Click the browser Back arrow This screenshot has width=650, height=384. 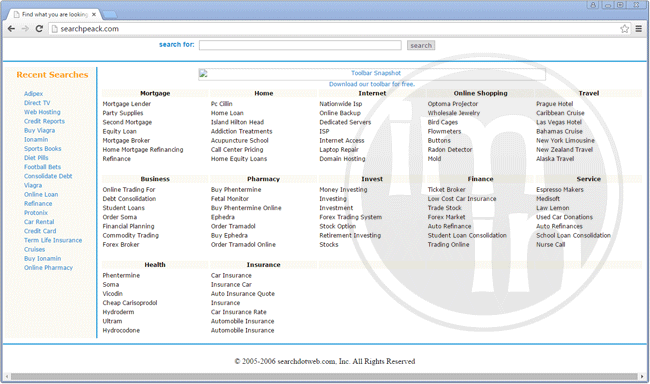click(x=11, y=29)
